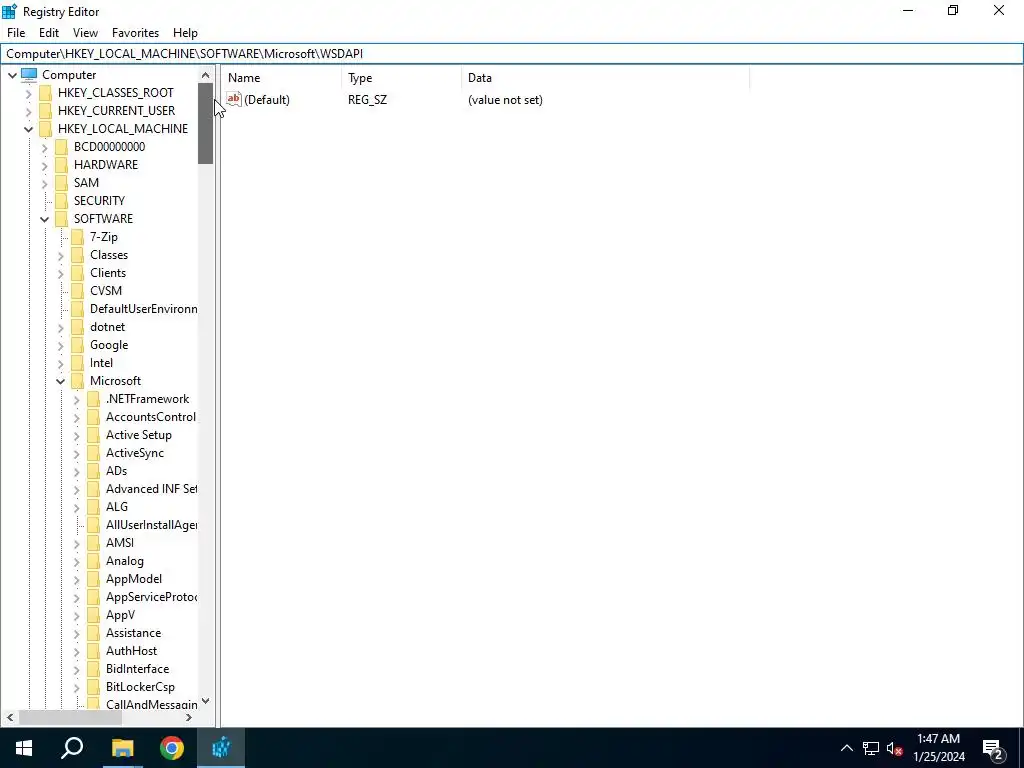The image size is (1024, 768).
Task: Collapse the HKEY_LOCAL_MACHINE chevron
Action: click(28, 129)
